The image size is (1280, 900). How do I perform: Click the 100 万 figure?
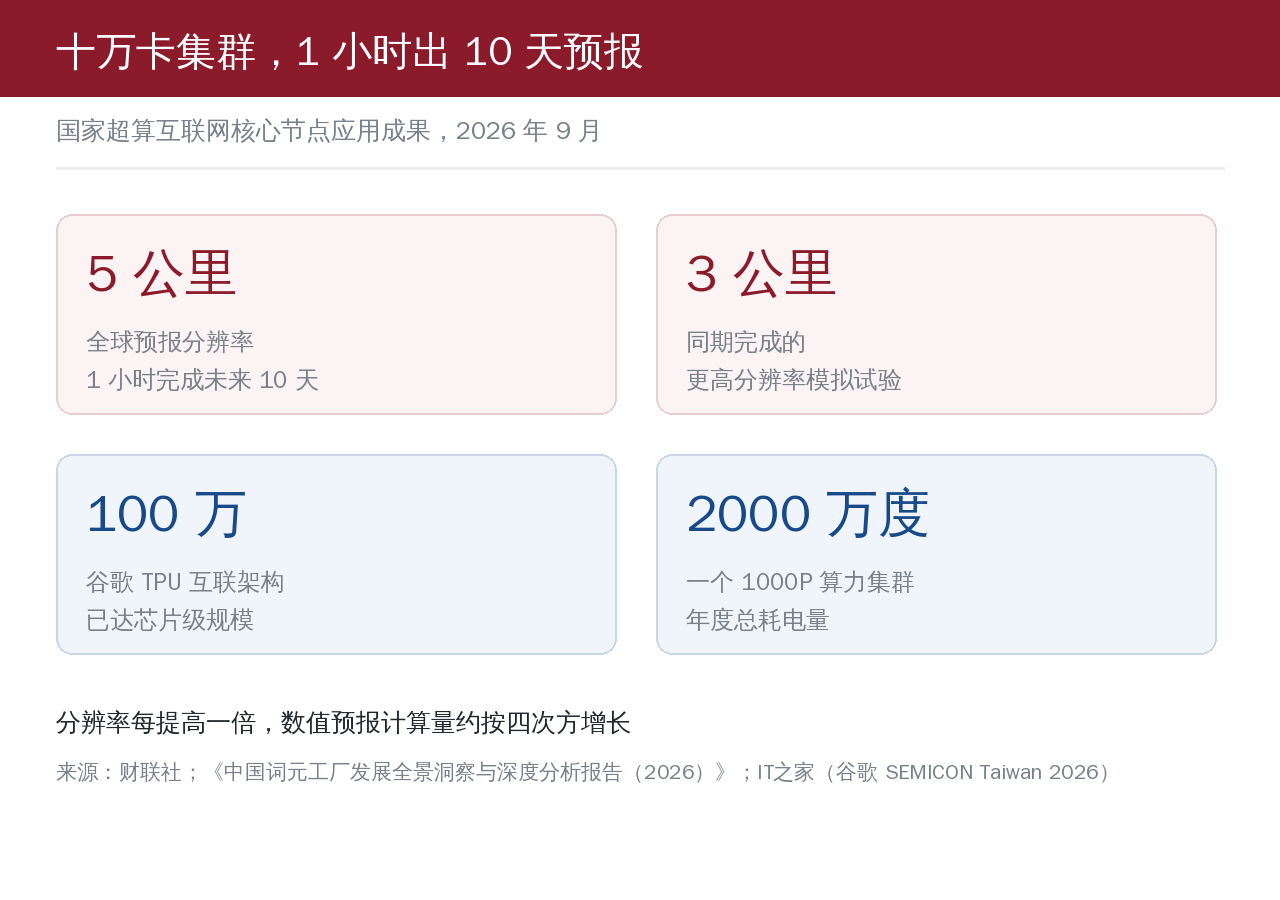pyautogui.click(x=166, y=513)
